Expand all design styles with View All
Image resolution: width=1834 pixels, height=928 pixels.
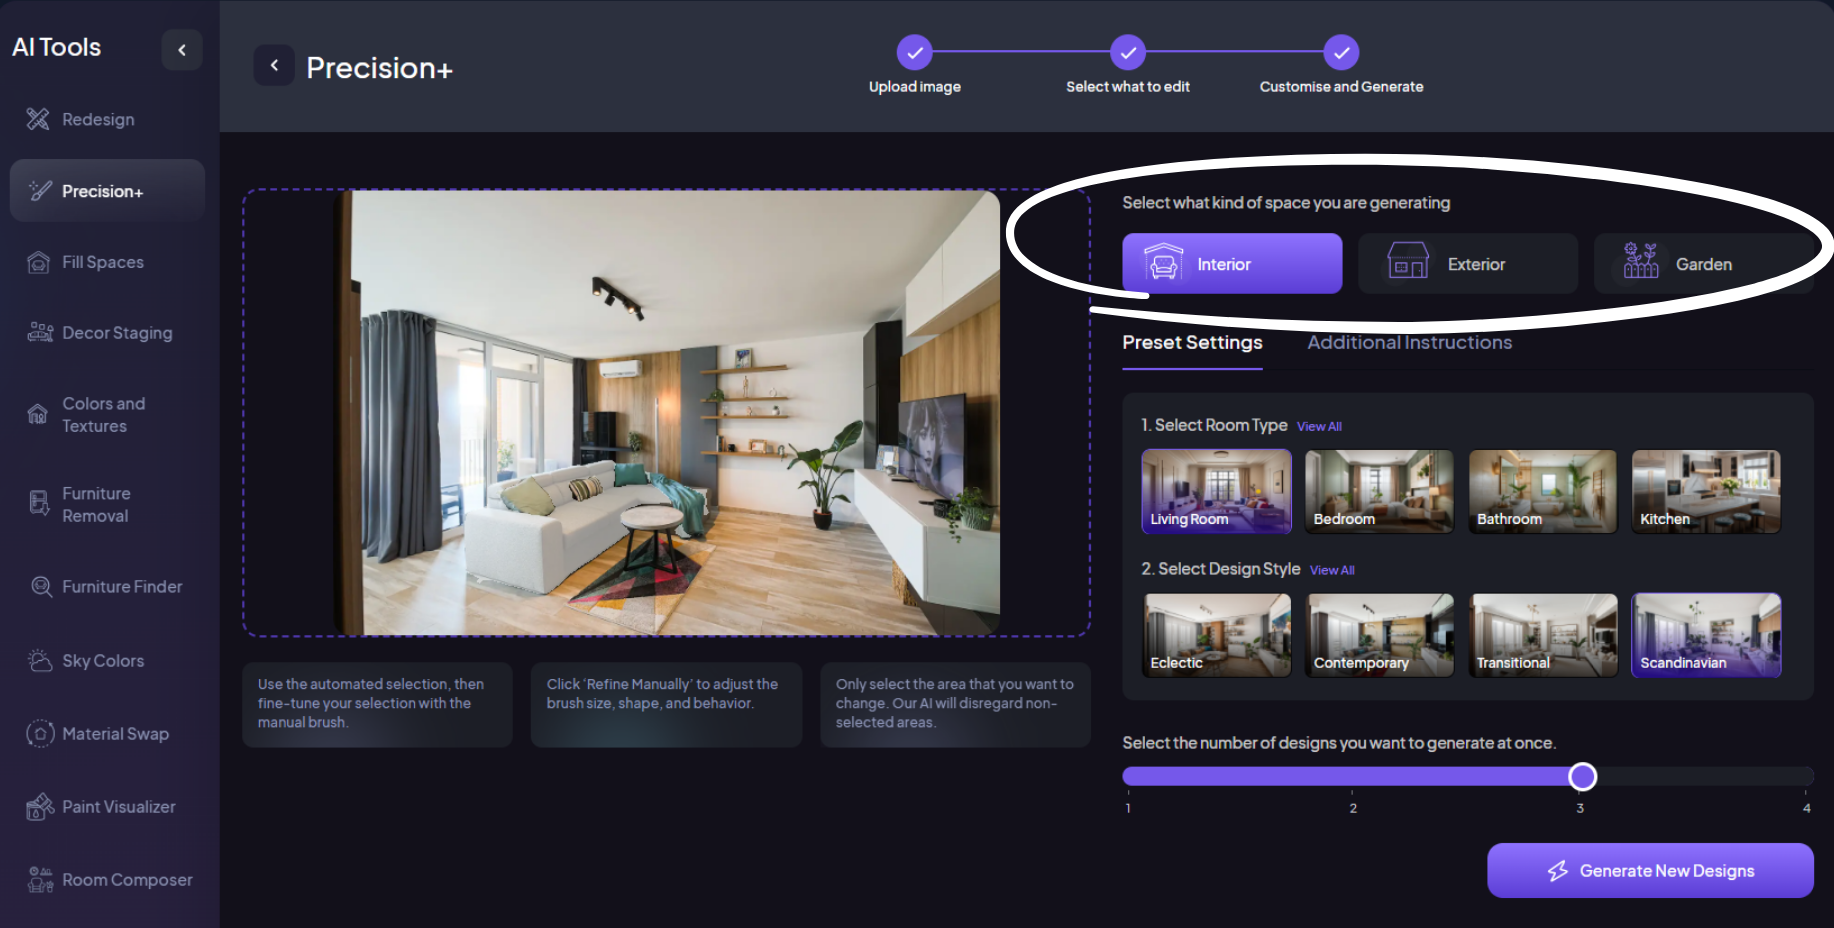[x=1332, y=571]
